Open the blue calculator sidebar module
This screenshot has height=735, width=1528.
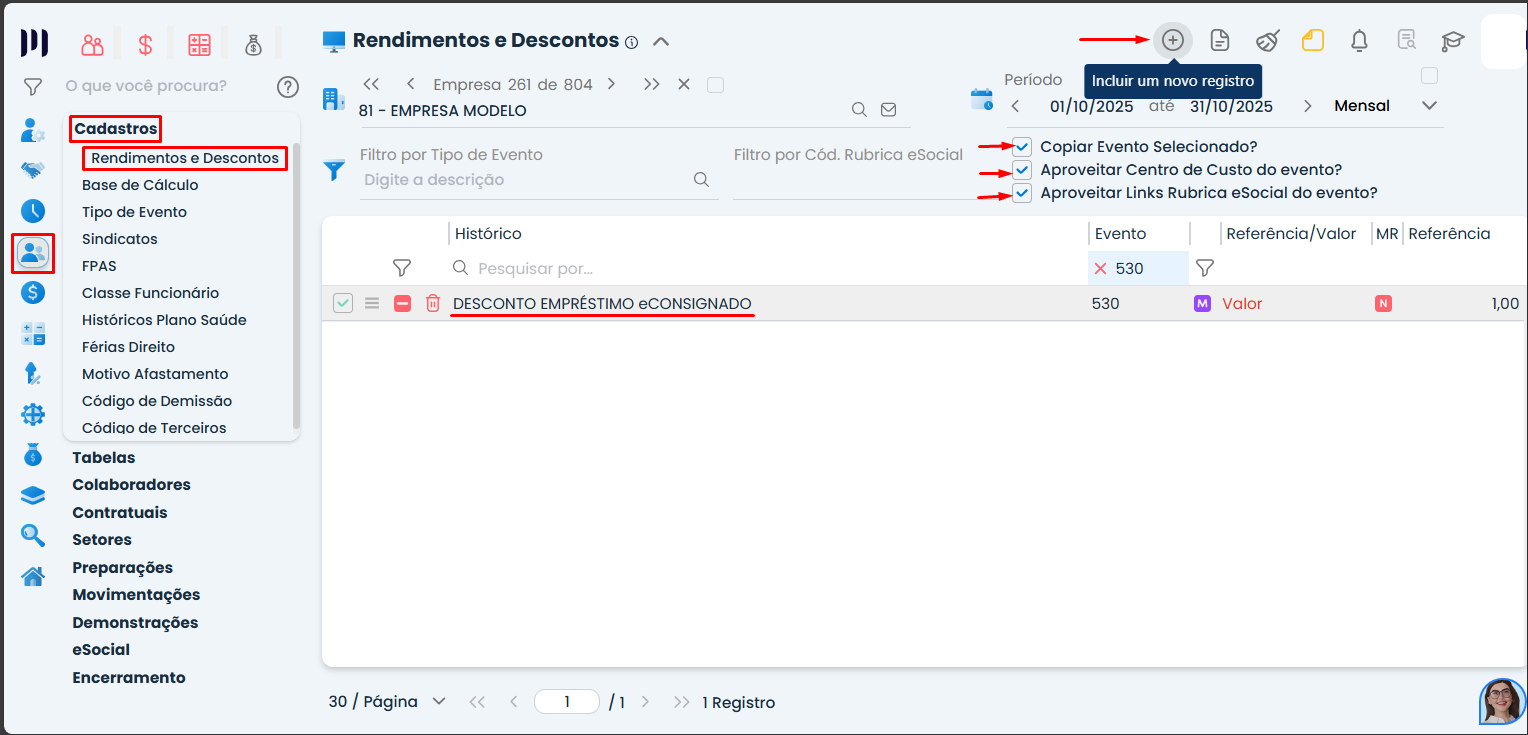coord(33,334)
